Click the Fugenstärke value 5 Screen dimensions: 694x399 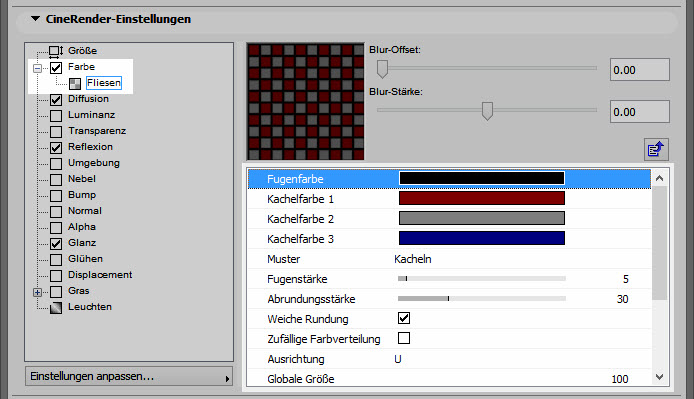click(625, 279)
